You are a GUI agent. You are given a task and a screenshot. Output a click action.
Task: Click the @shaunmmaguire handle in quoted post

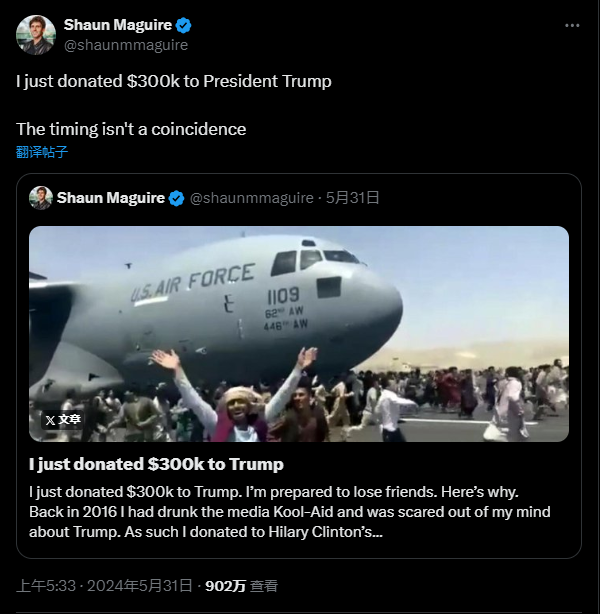click(254, 198)
